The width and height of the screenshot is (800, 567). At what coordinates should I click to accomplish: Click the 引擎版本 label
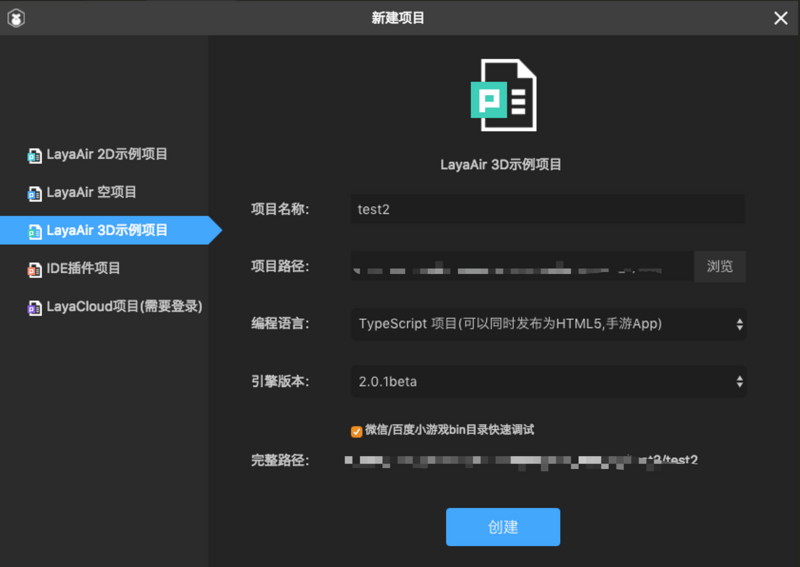point(280,382)
